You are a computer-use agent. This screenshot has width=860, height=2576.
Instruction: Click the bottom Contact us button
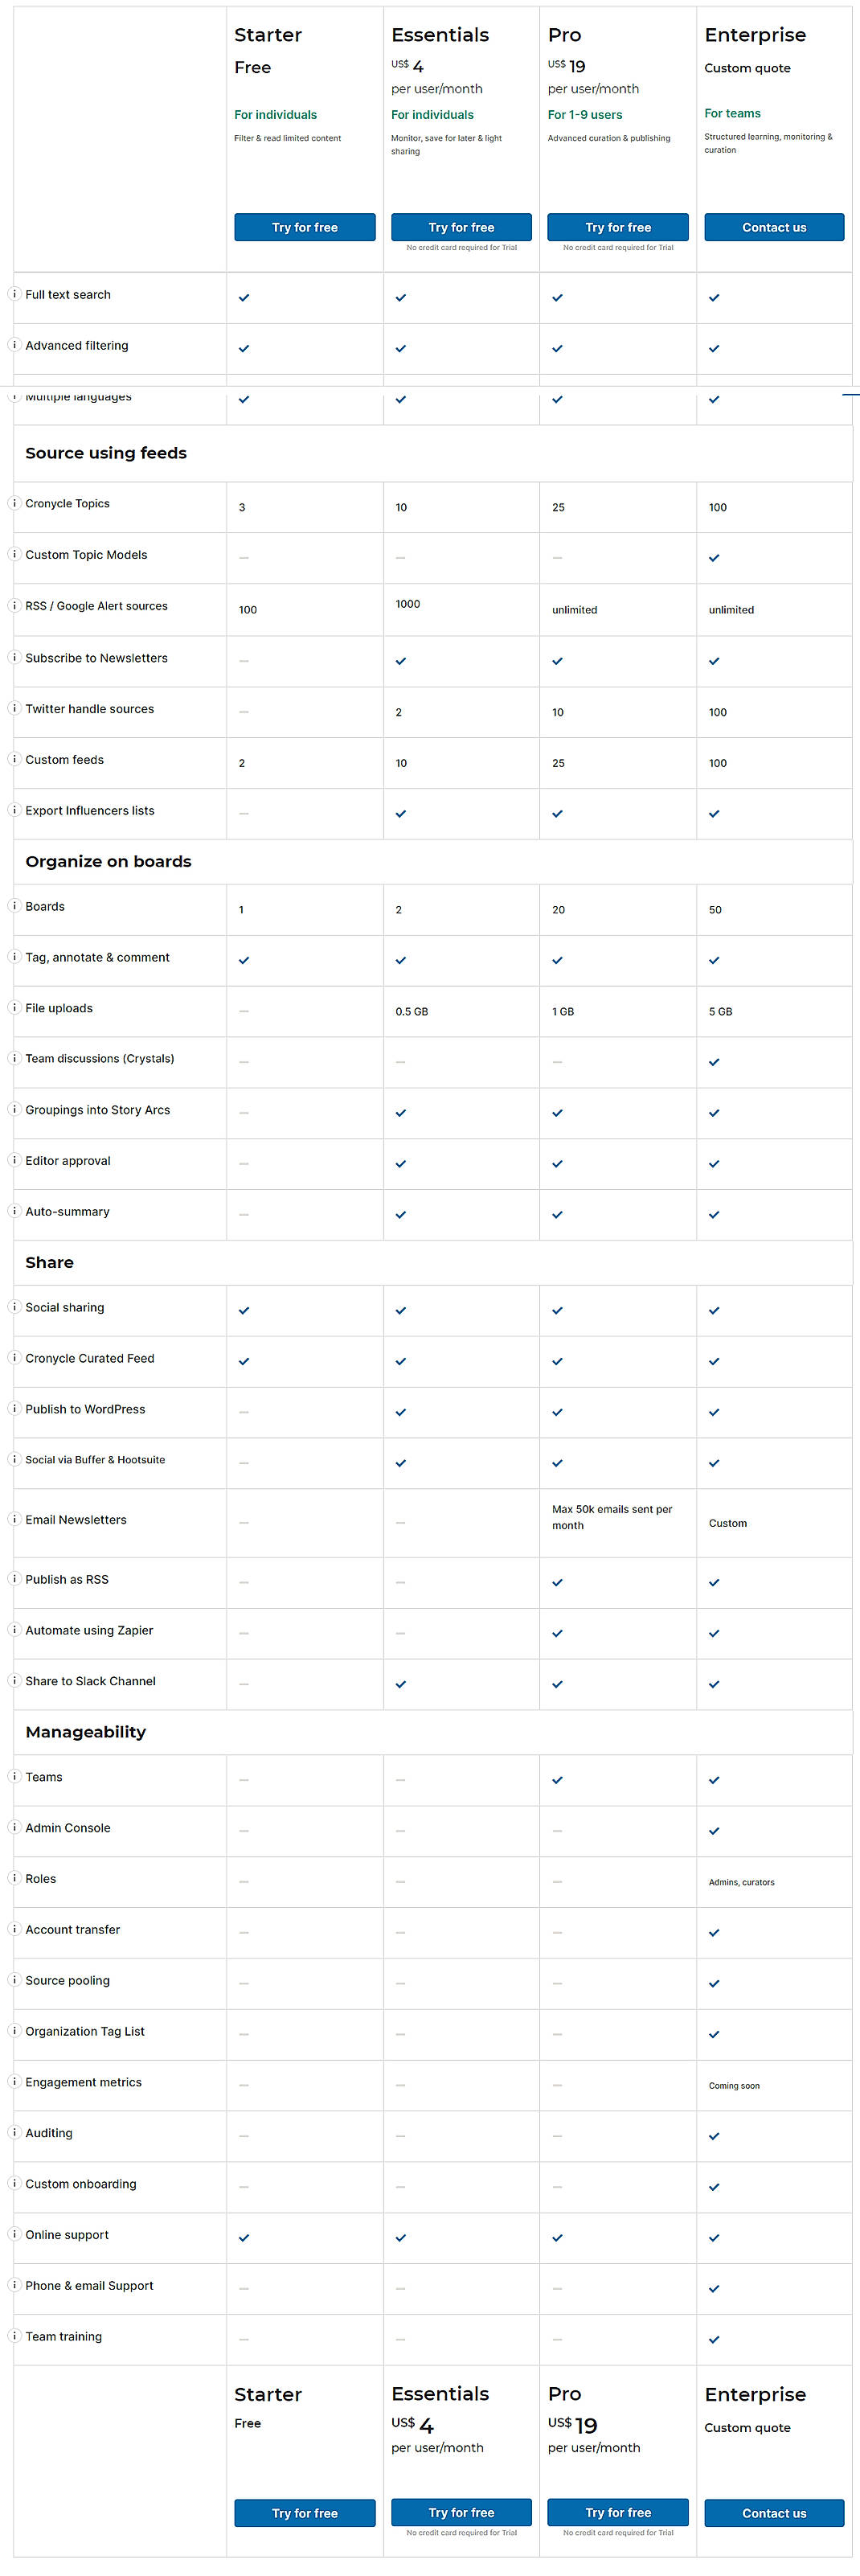coord(774,2513)
